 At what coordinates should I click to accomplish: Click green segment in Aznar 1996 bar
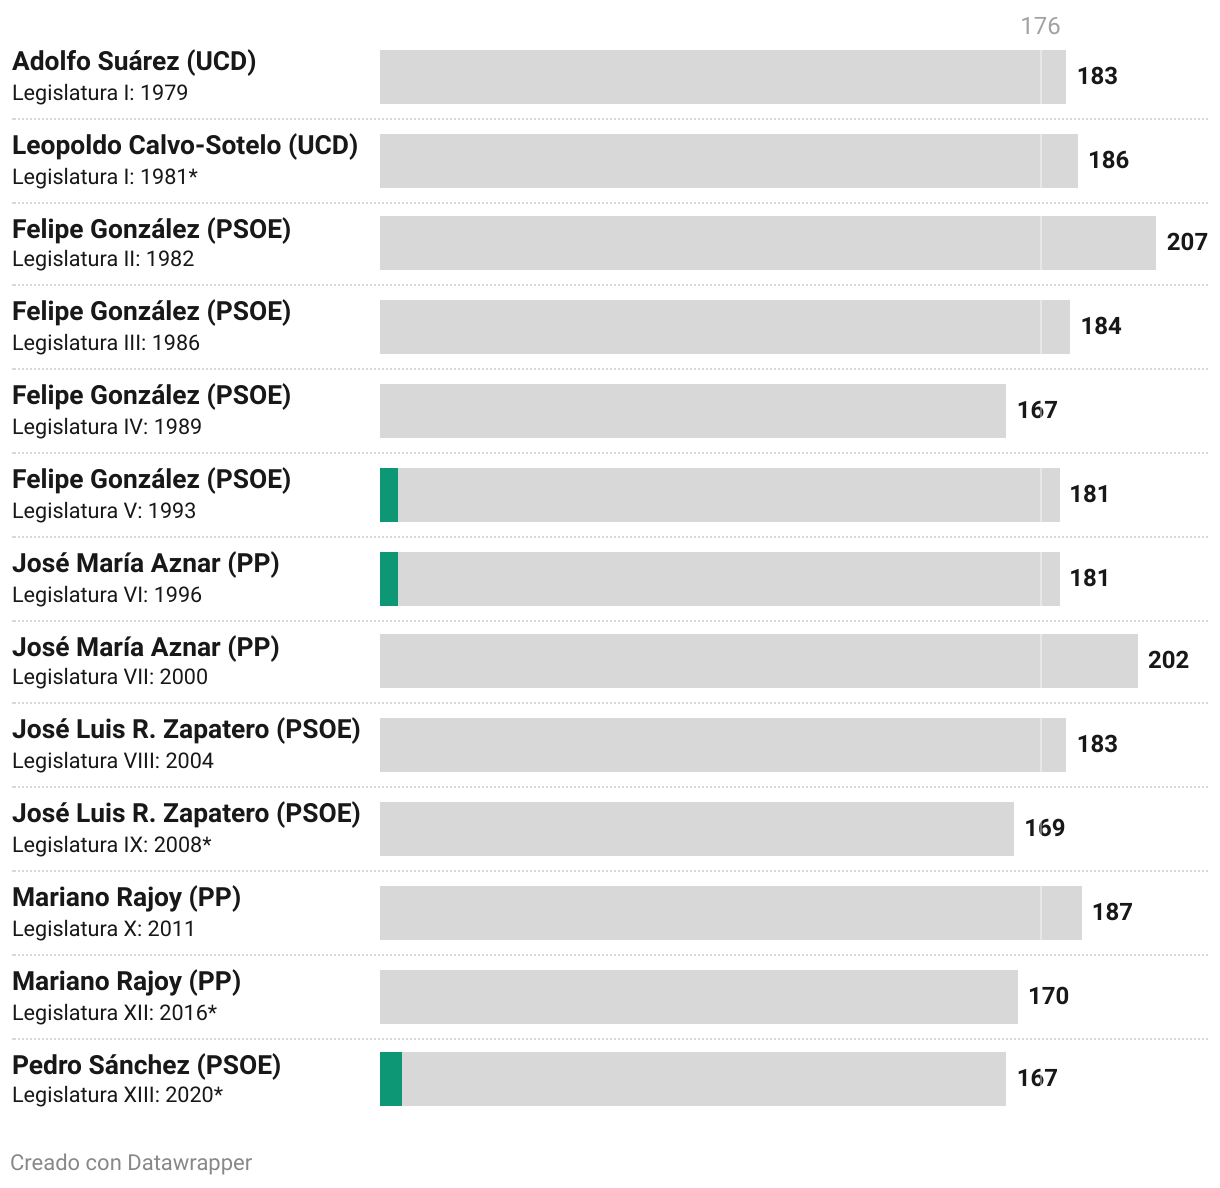[389, 579]
